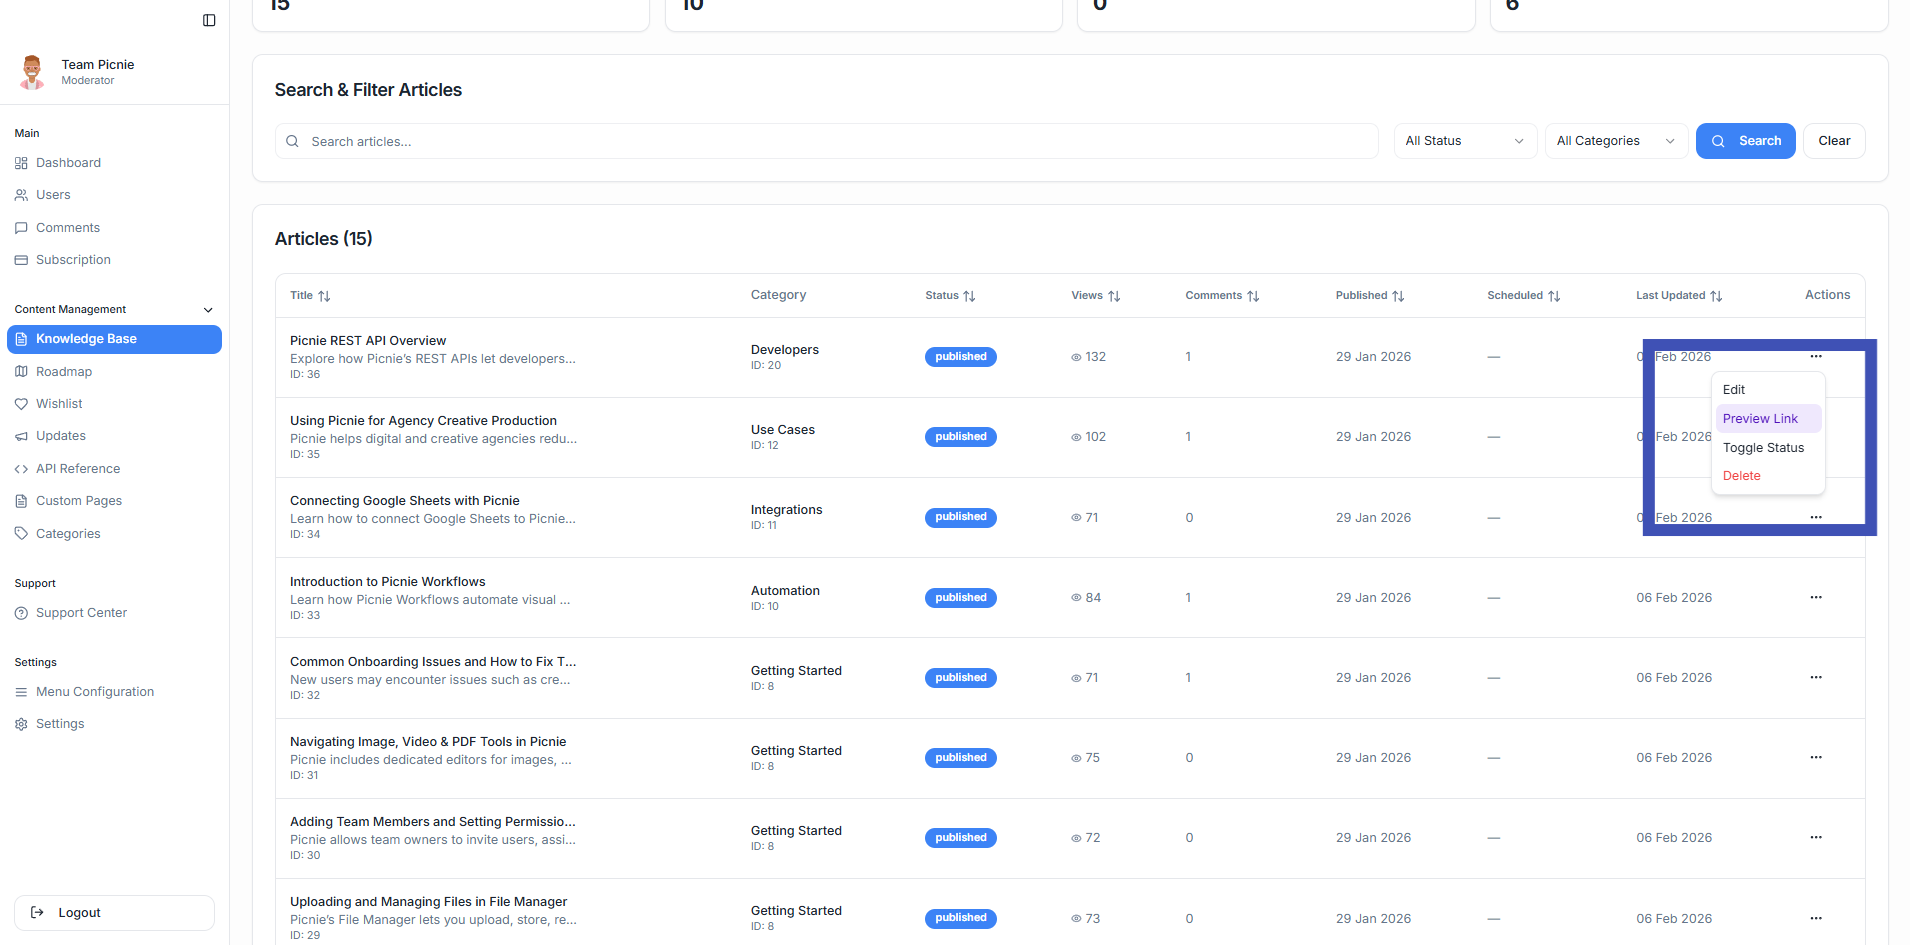Click the Logout button
This screenshot has height=945, width=1920.
pyautogui.click(x=114, y=913)
